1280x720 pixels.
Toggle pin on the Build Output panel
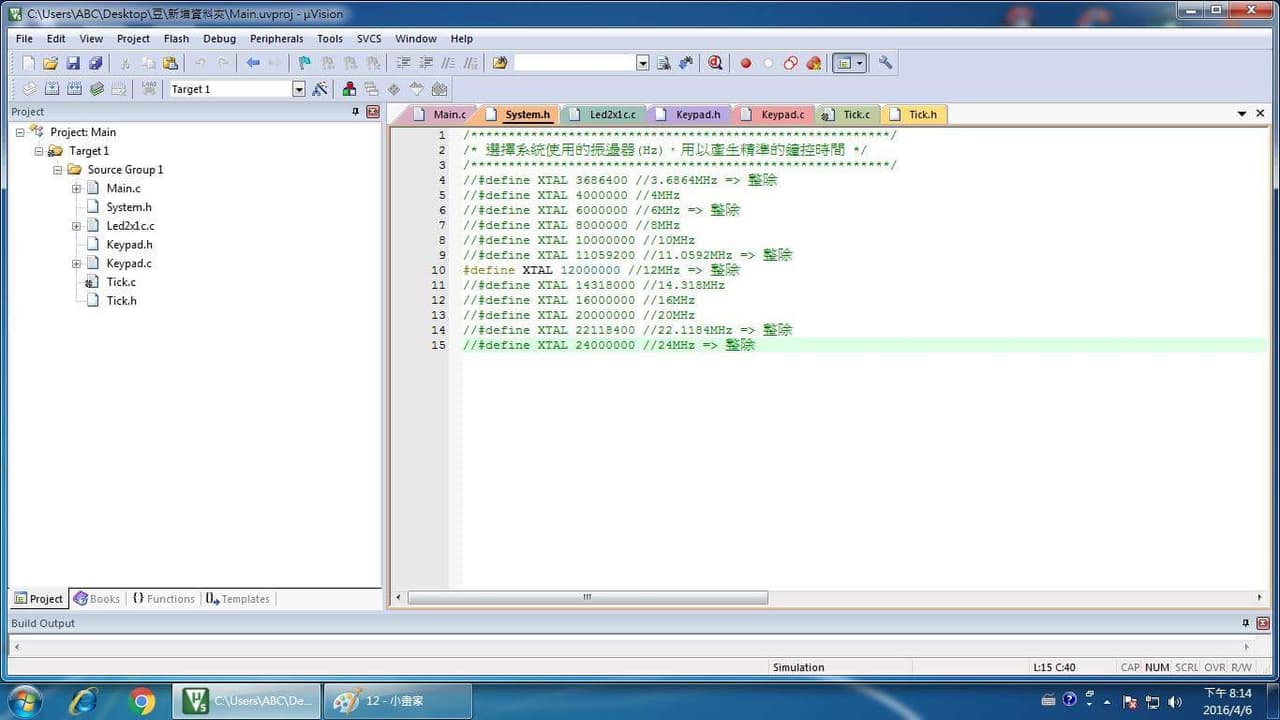(x=1245, y=623)
